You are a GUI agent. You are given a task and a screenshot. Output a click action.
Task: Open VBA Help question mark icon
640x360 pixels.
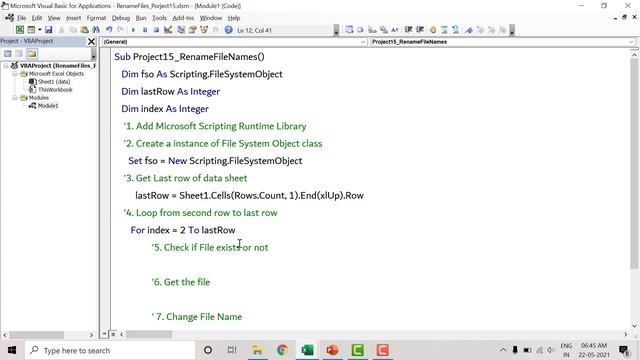point(229,30)
